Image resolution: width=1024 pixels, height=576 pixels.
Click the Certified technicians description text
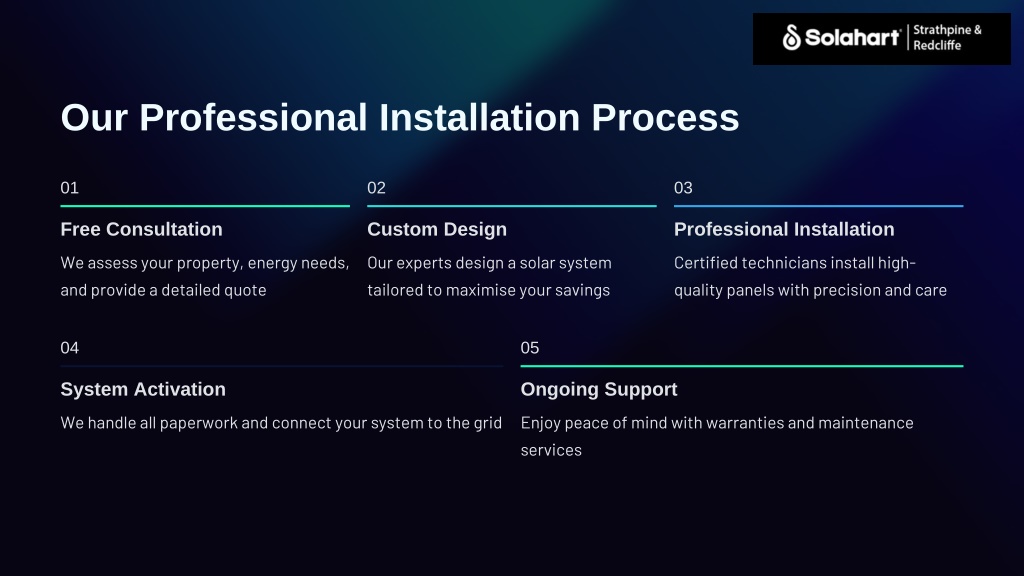pyautogui.click(x=810, y=277)
